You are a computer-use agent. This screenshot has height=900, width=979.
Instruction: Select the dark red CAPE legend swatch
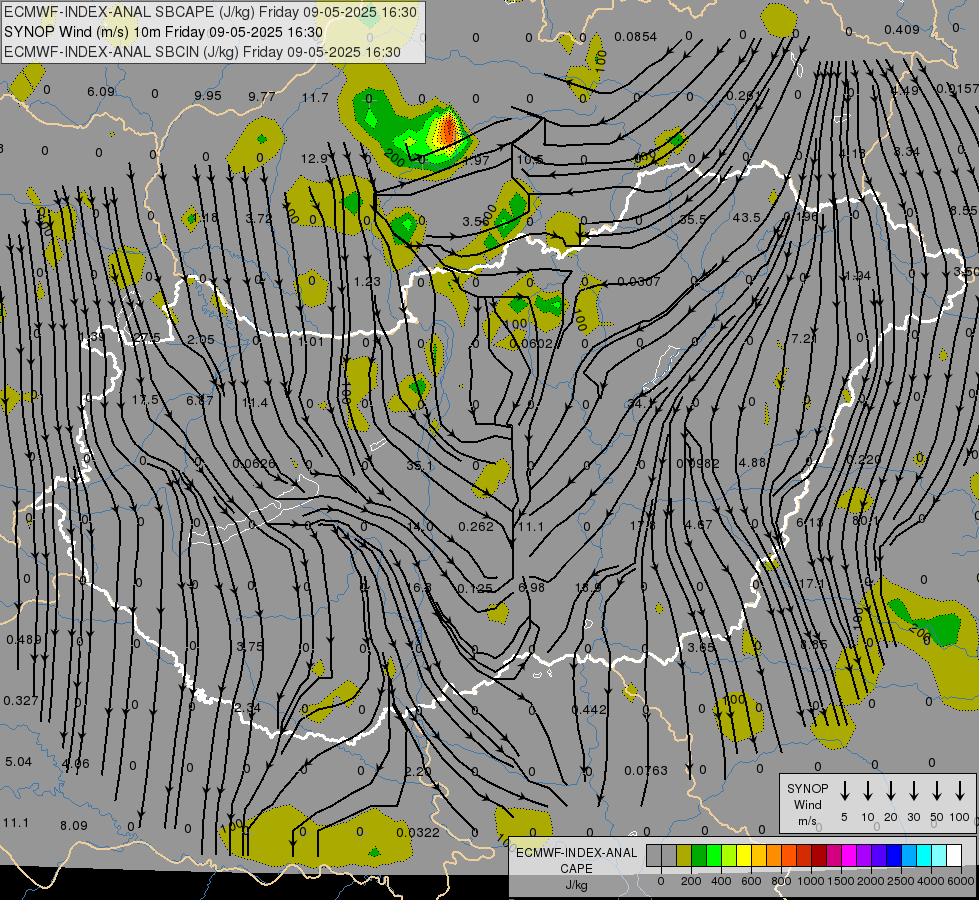[x=819, y=856]
